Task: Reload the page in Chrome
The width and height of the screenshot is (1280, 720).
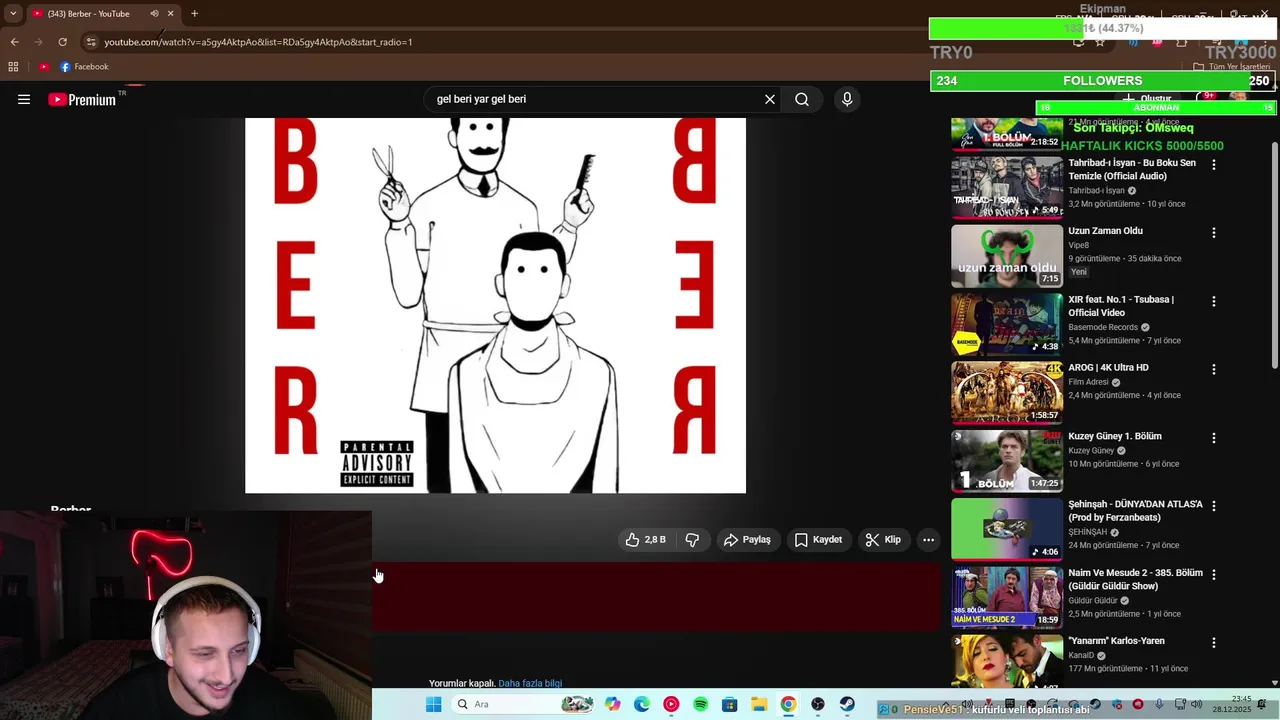Action: (62, 42)
